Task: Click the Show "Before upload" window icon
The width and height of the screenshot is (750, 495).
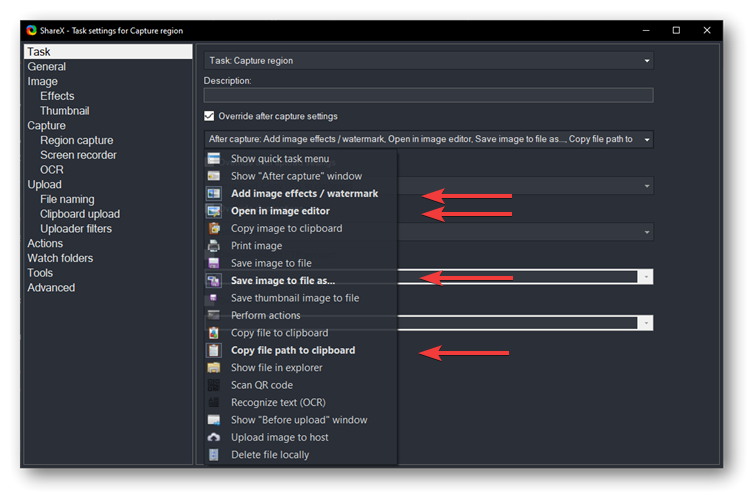Action: point(213,420)
